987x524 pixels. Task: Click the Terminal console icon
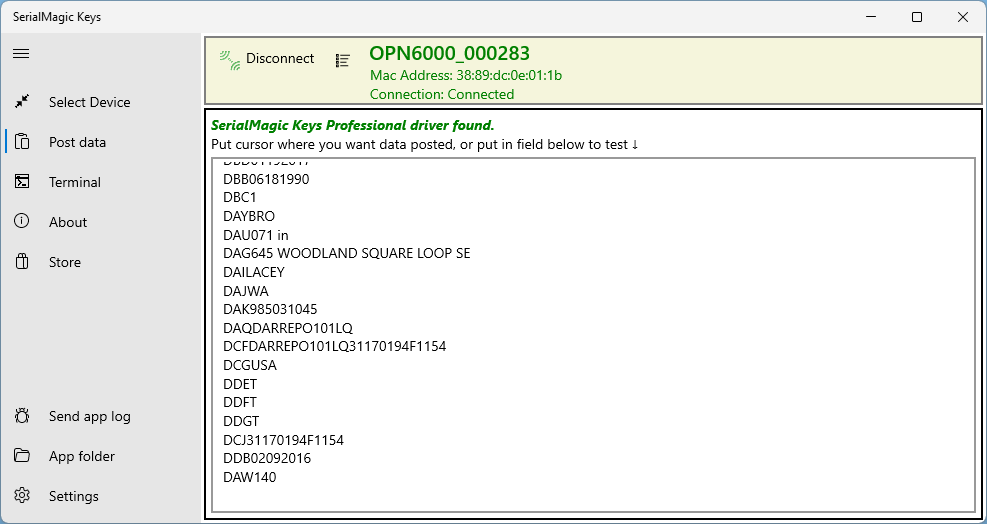(x=22, y=181)
